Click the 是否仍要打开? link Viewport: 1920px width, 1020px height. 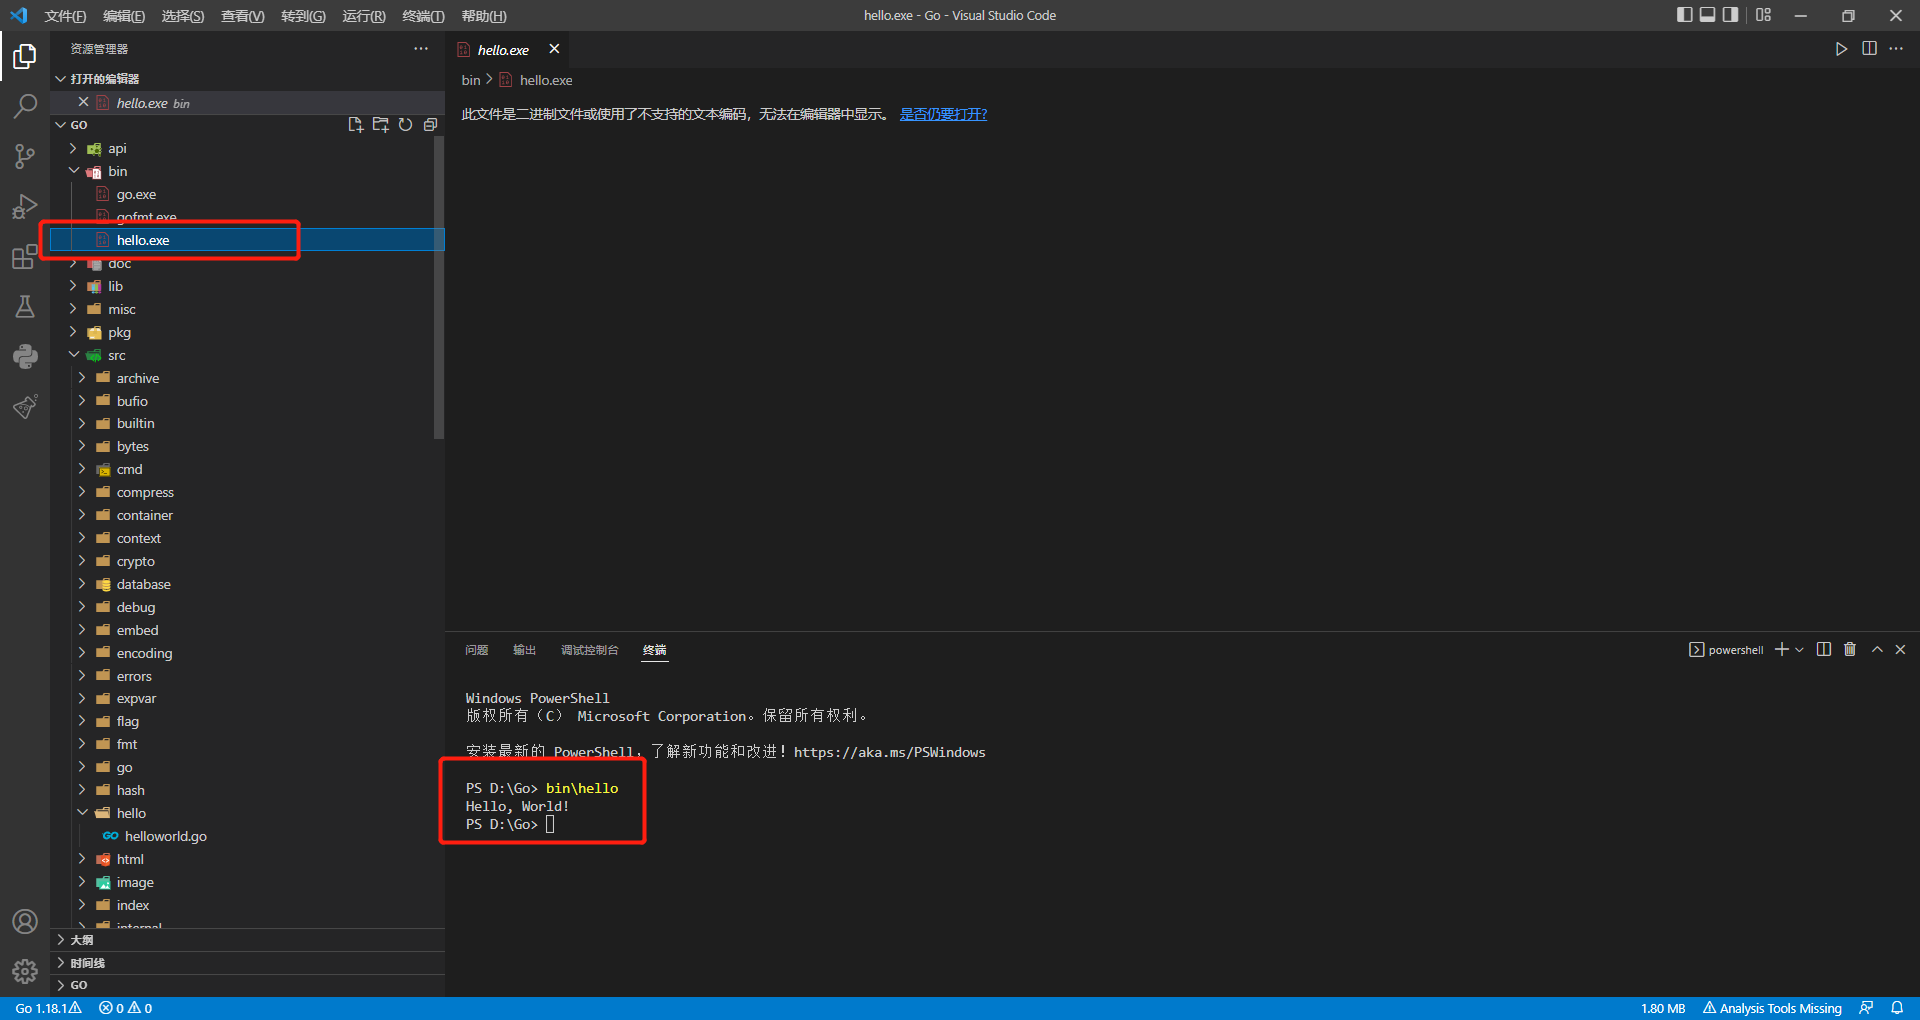click(943, 114)
